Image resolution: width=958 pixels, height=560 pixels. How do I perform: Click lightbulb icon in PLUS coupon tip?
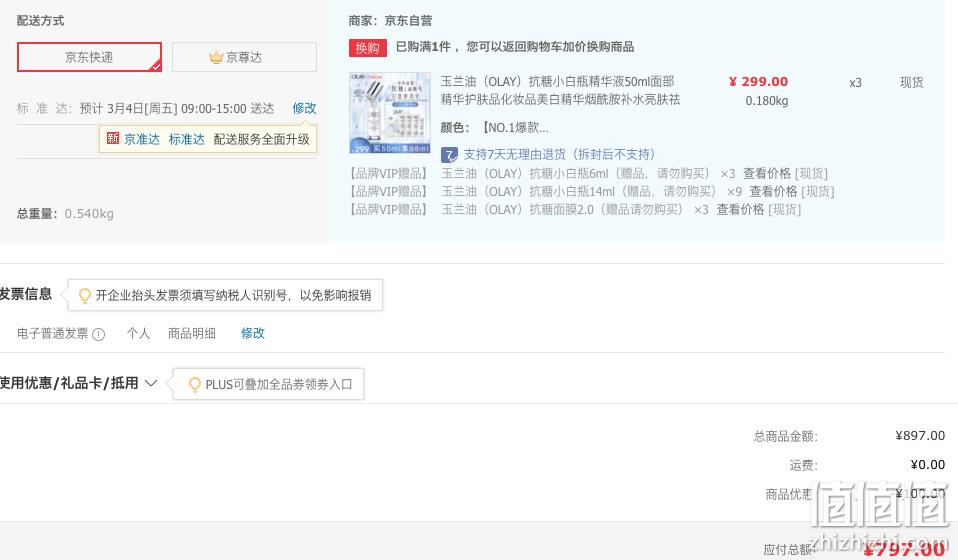(x=194, y=385)
